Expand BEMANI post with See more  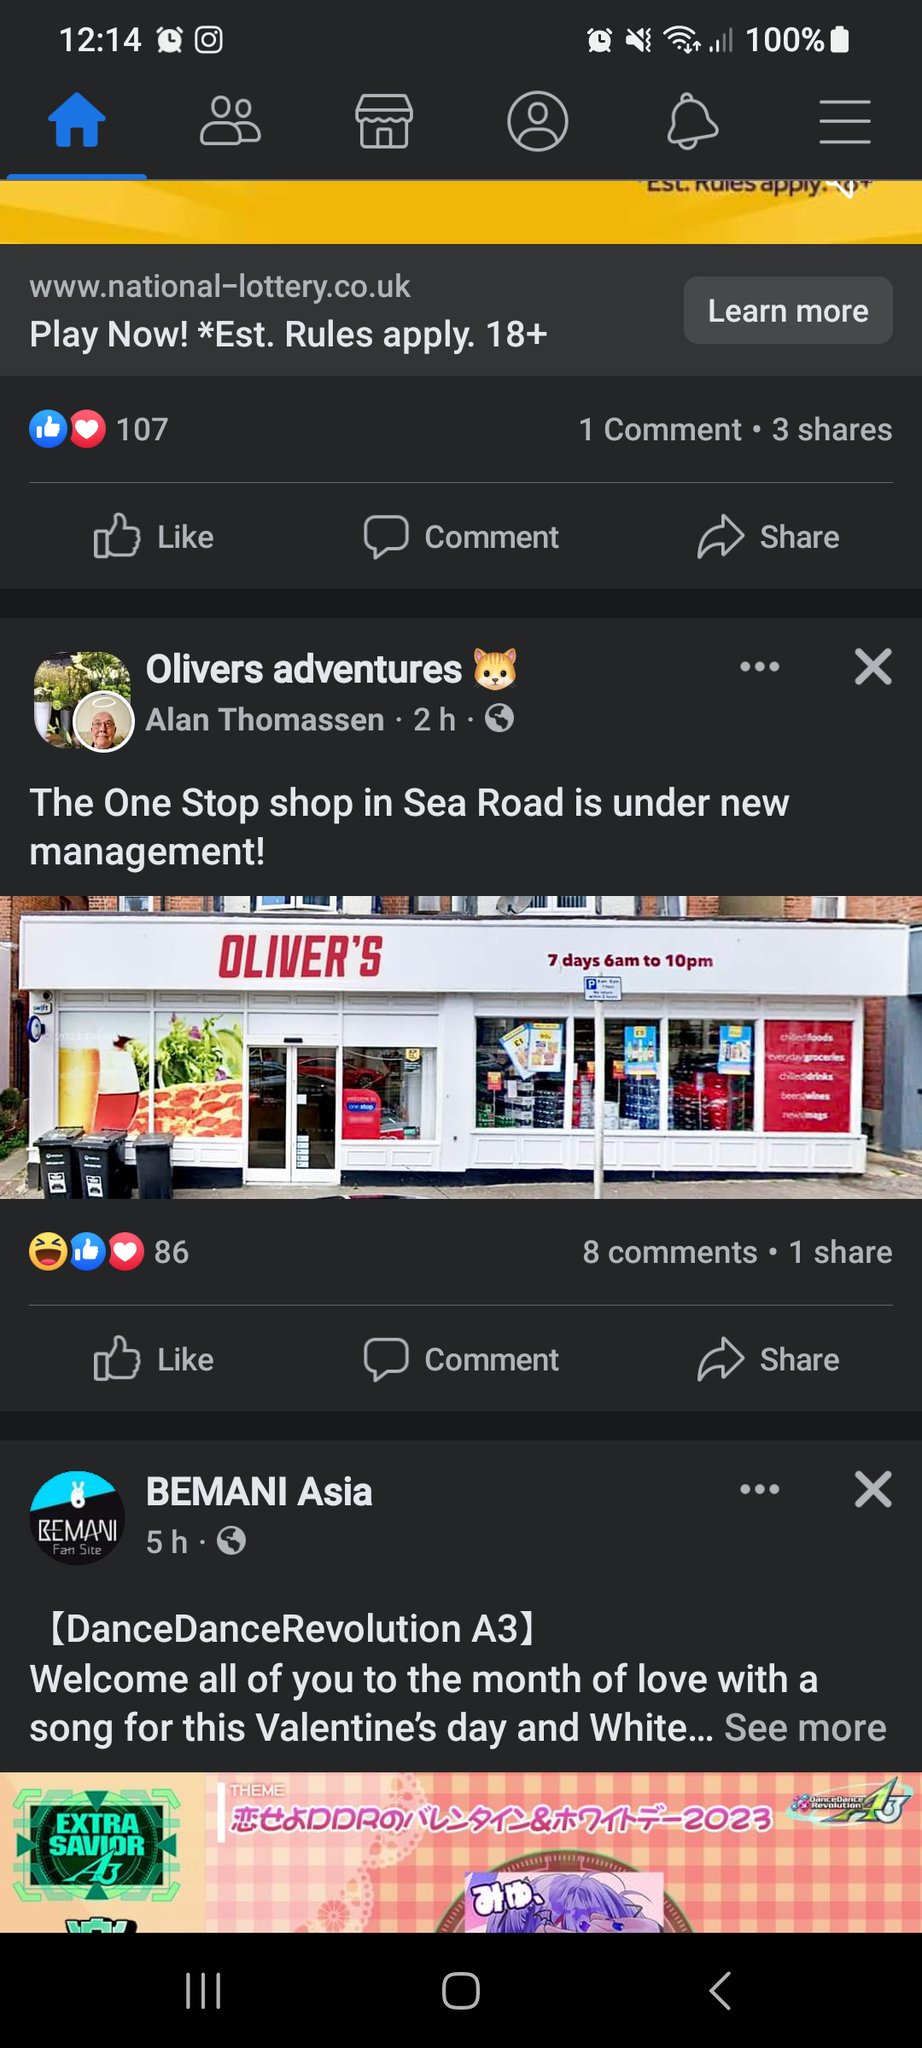click(x=805, y=1728)
